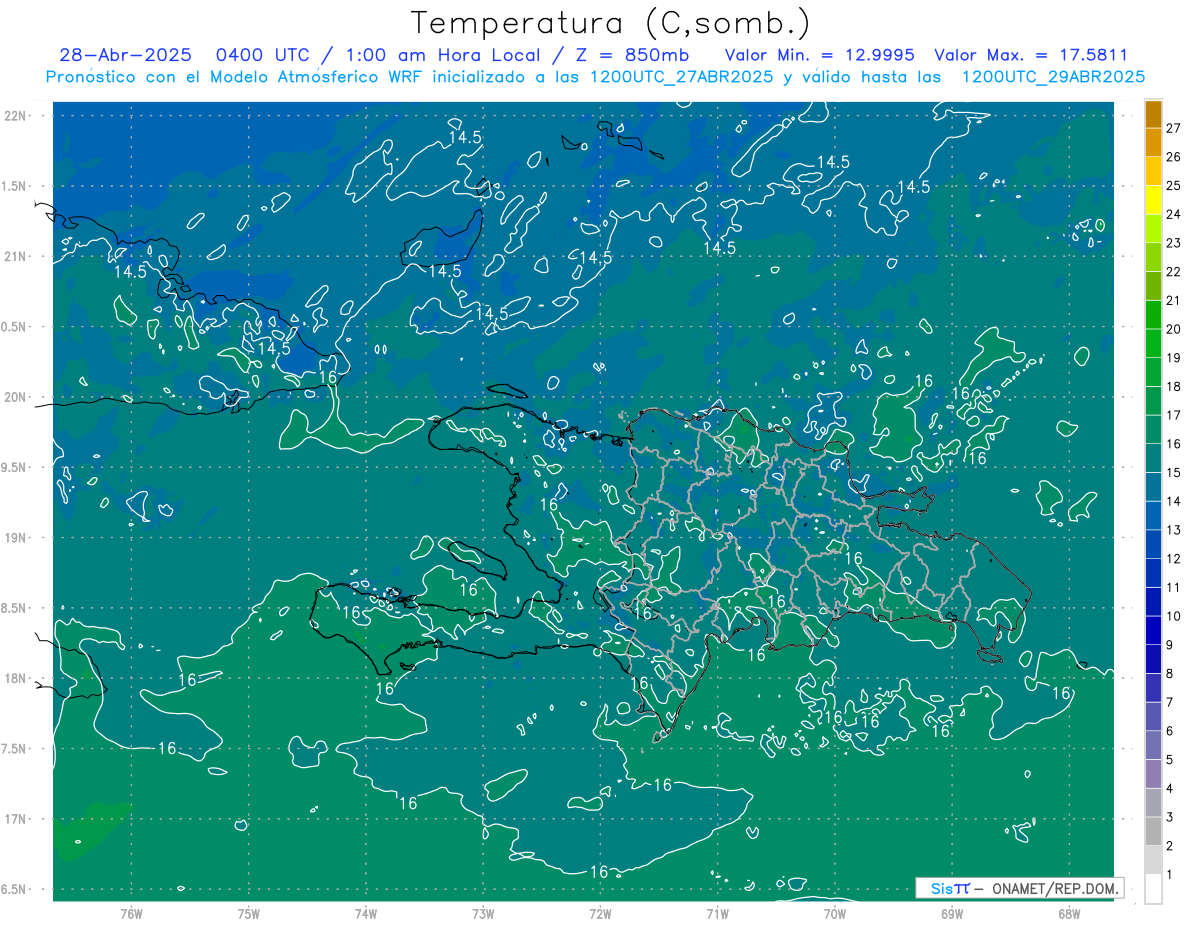Click the "70W" longitude axis label
The height and width of the screenshot is (927, 1200).
[x=835, y=914]
